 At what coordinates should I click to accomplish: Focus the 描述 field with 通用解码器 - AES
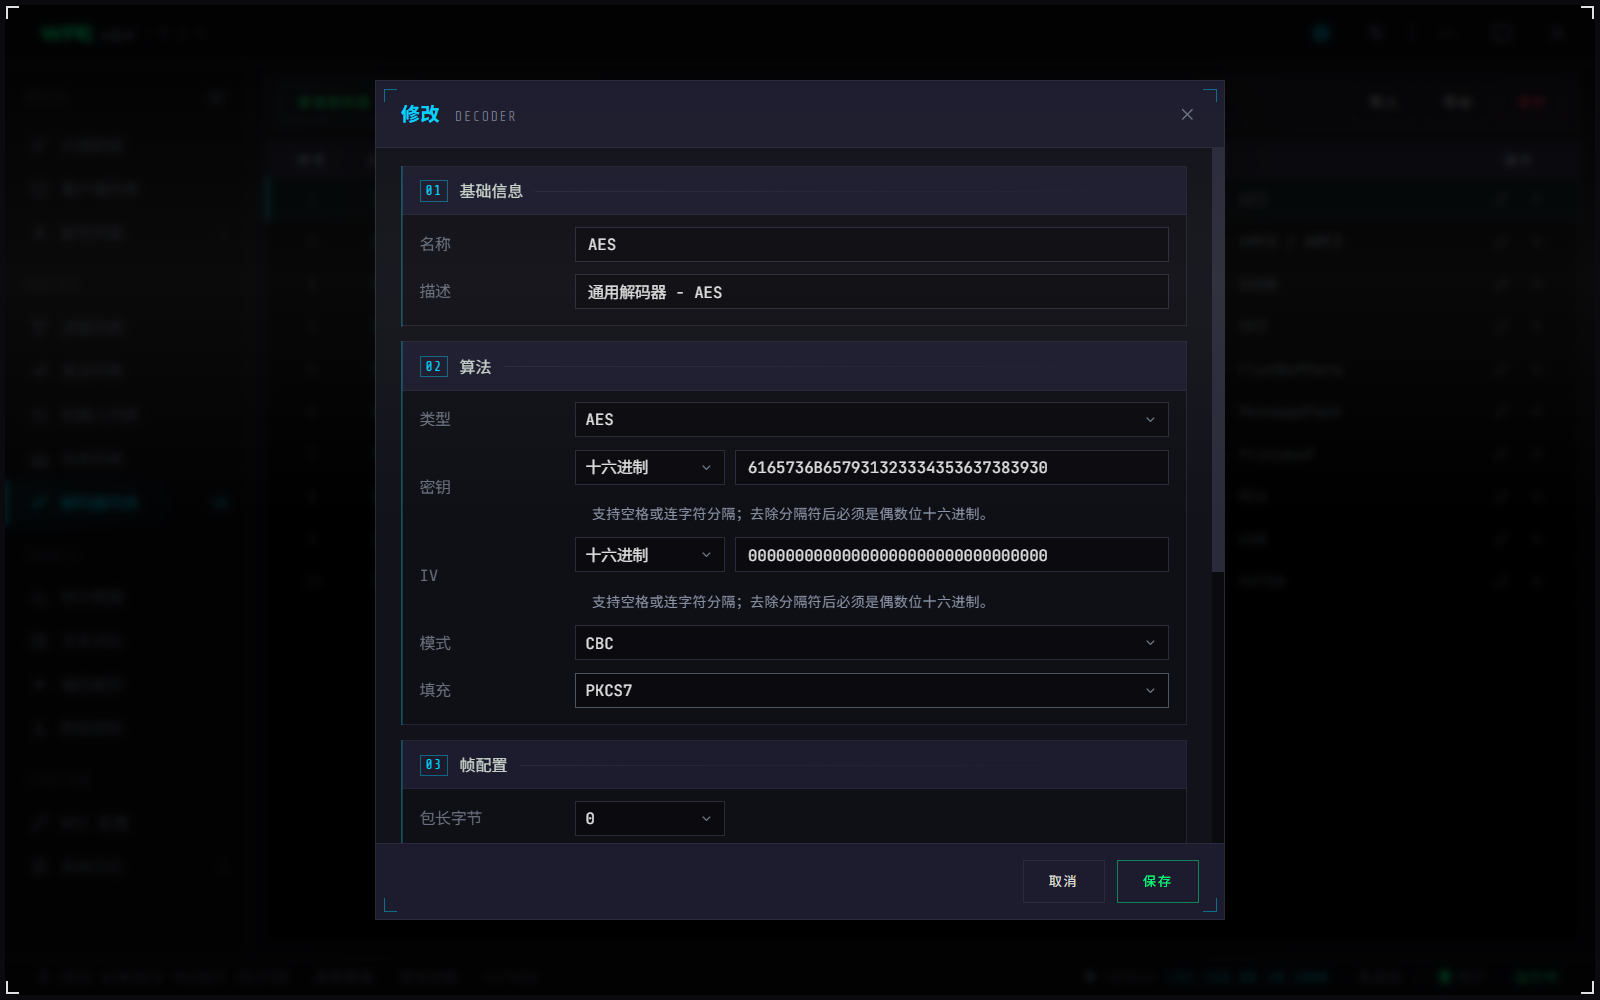tap(871, 292)
